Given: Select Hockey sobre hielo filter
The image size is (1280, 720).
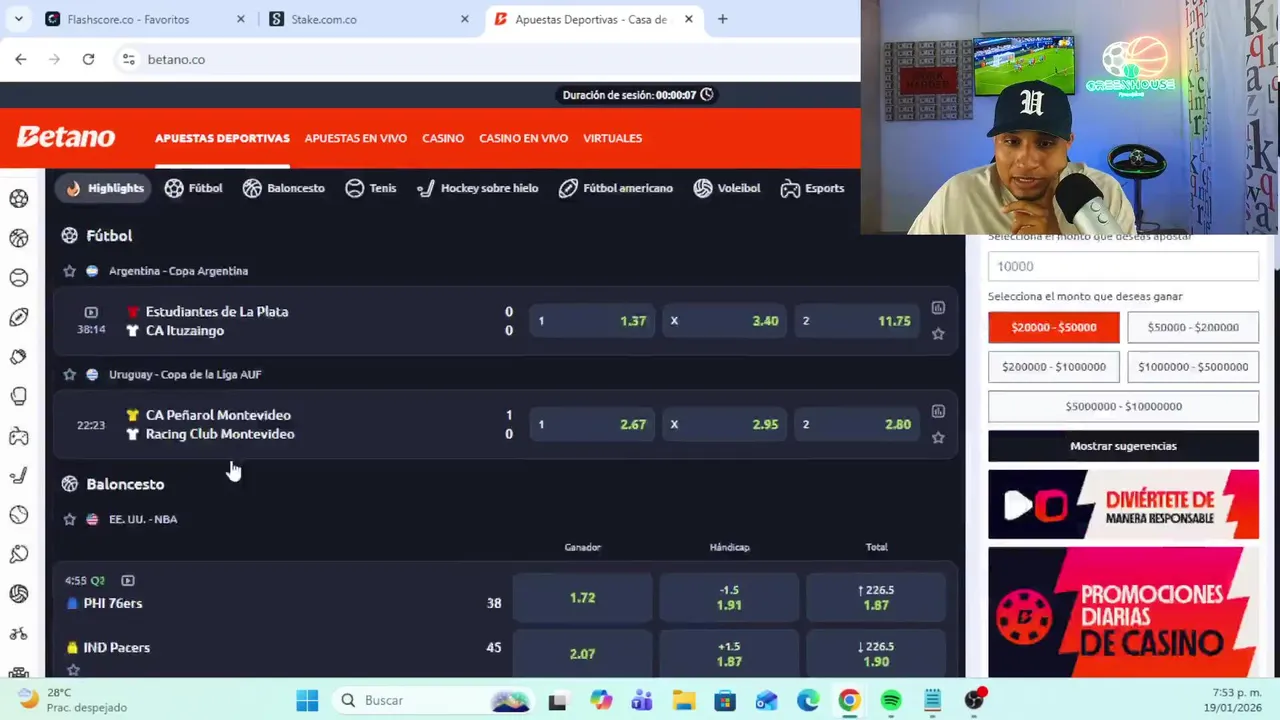Looking at the screenshot, I should [477, 188].
